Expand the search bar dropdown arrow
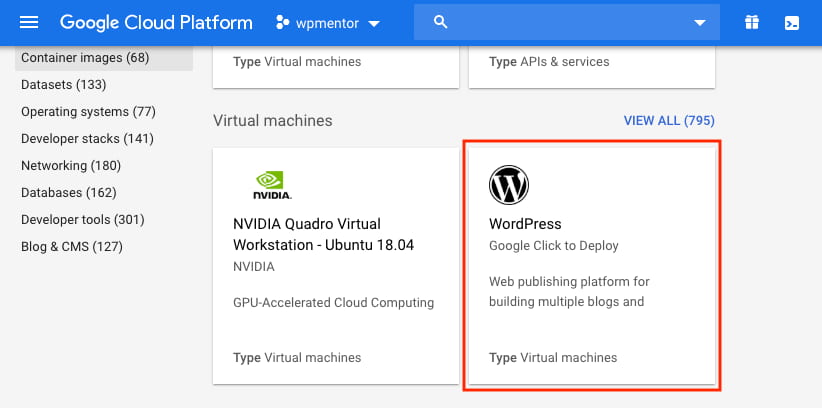The image size is (822, 408). tap(699, 23)
